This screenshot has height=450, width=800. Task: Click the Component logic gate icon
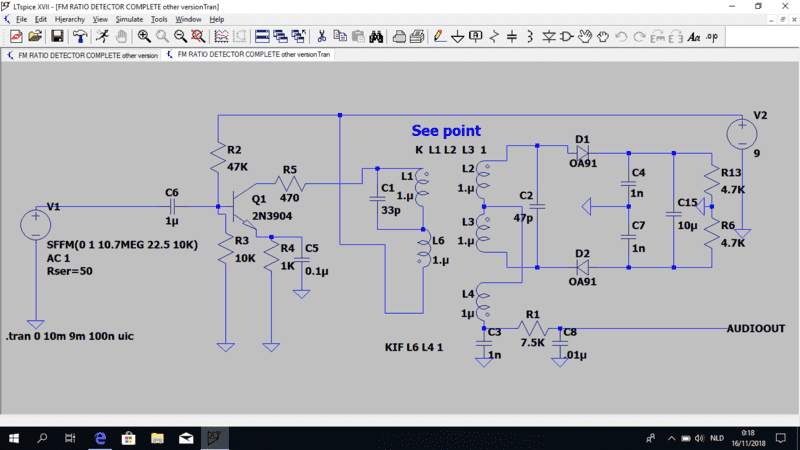click(x=568, y=37)
